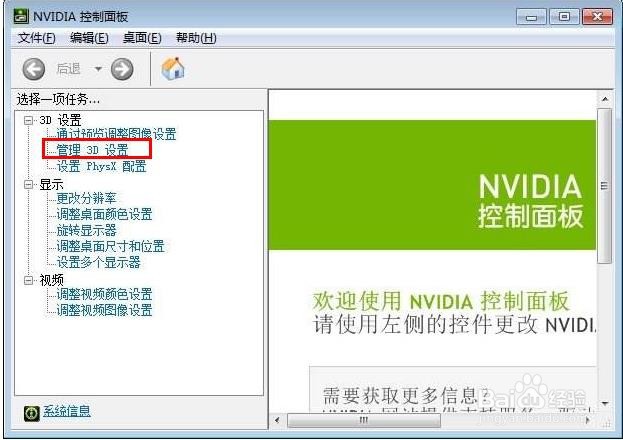Select 通过预览调整图像设置
Screen dimensions: 623x440
(x=116, y=134)
